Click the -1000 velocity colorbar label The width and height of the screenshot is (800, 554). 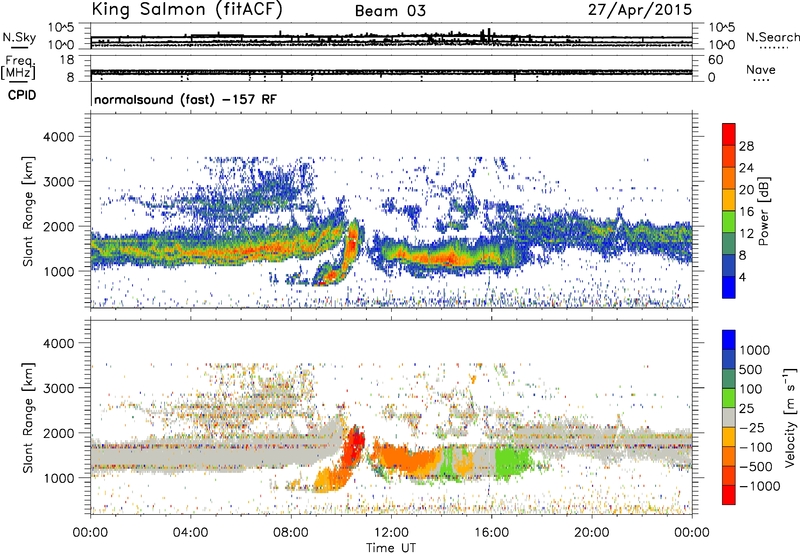760,486
